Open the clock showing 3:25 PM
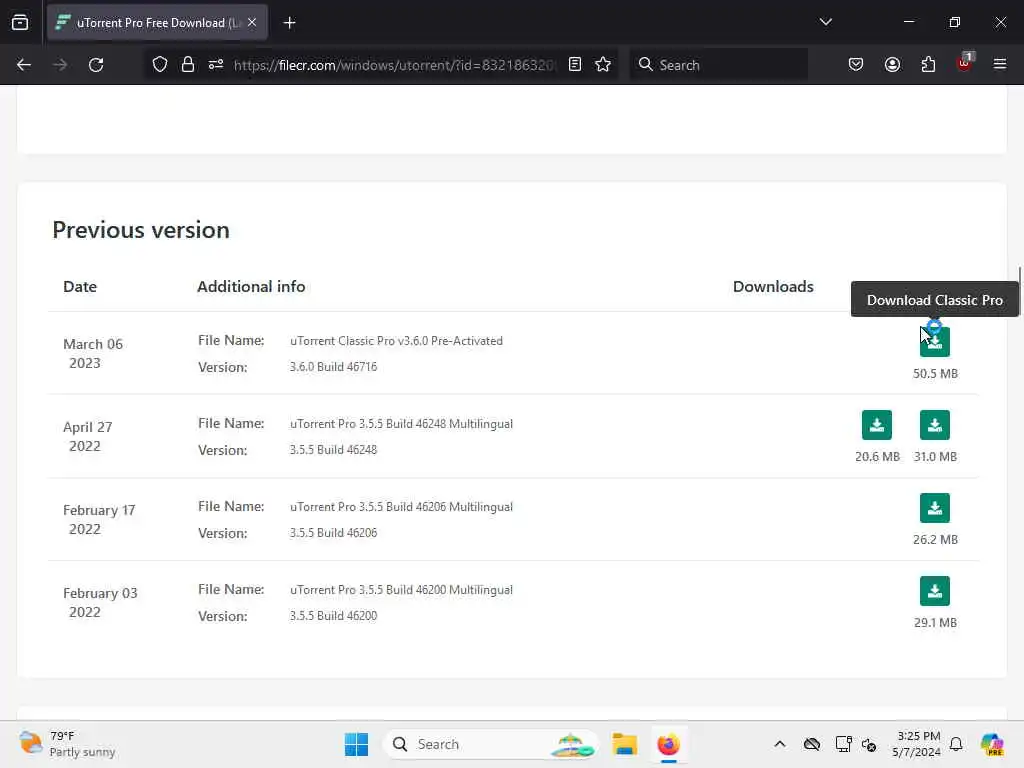Image resolution: width=1024 pixels, height=768 pixels. pyautogui.click(x=918, y=744)
